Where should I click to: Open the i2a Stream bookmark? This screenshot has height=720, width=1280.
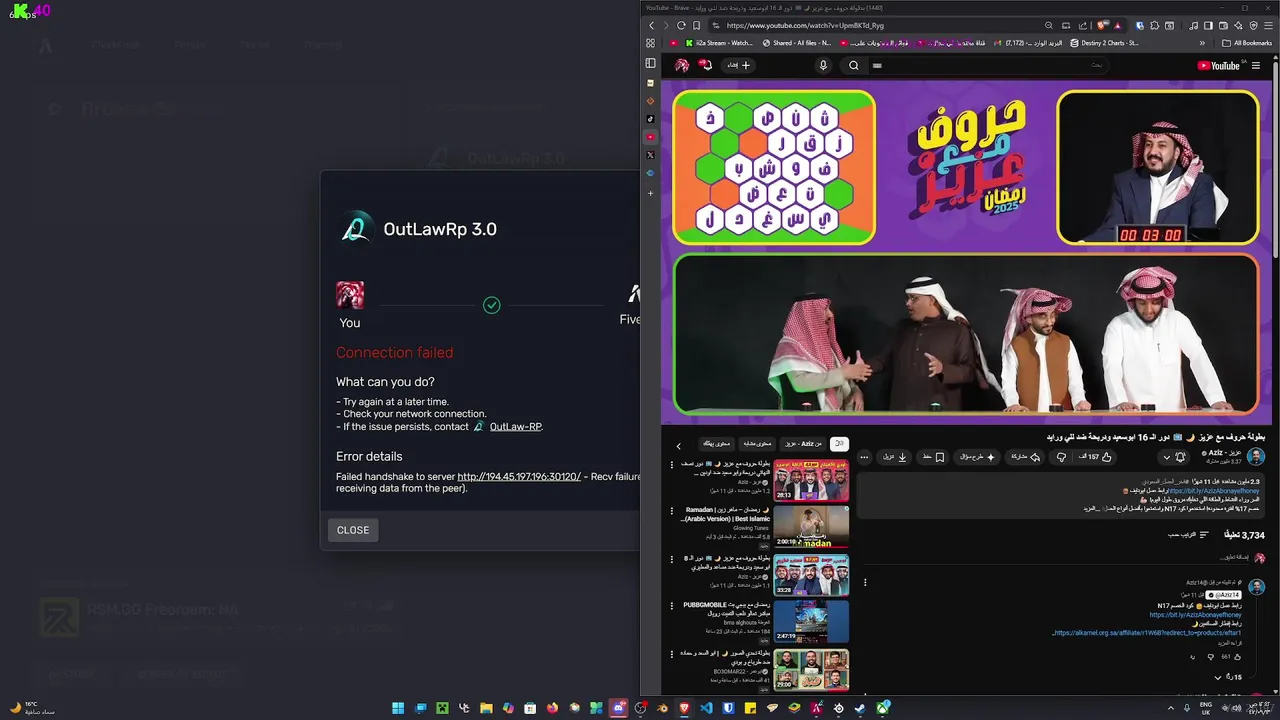click(x=718, y=43)
